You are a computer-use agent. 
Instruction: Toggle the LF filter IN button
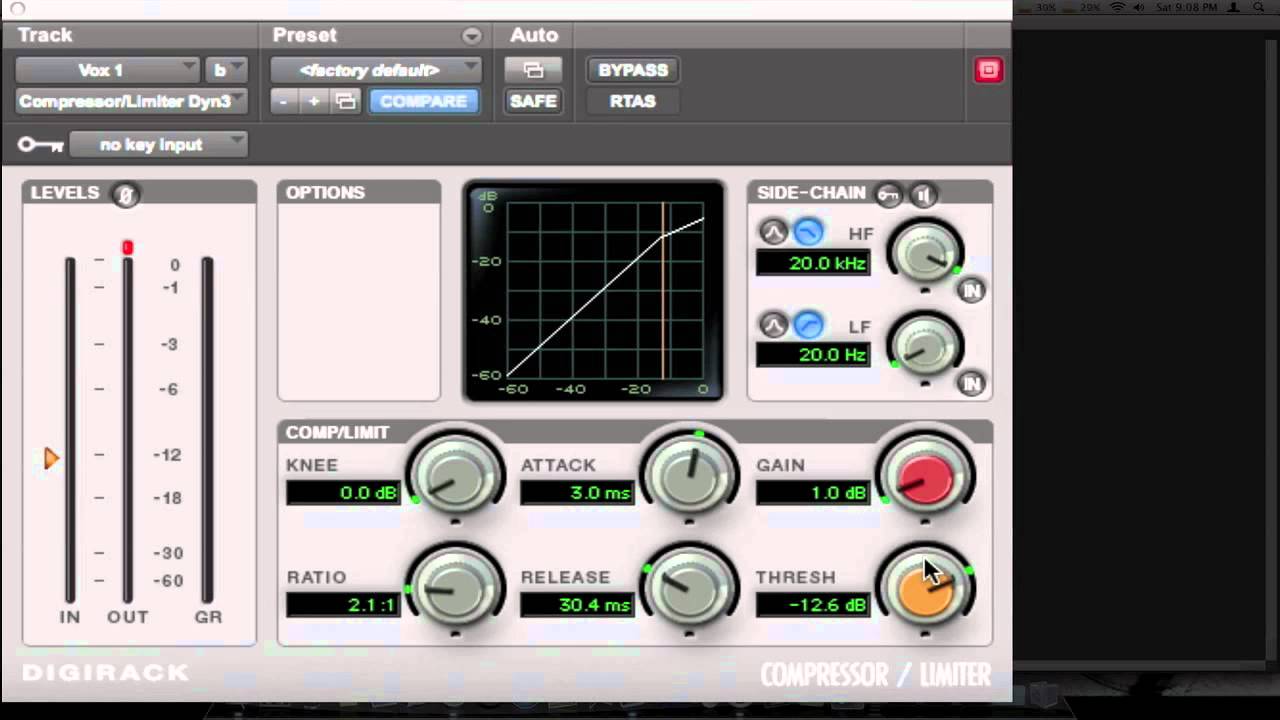pyautogui.click(x=971, y=383)
